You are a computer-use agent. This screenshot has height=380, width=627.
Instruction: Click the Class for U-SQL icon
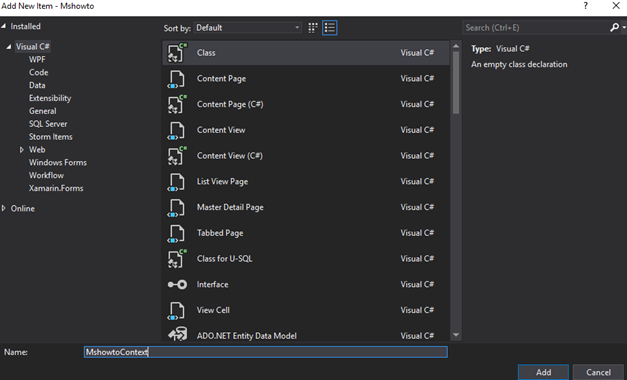pos(177,259)
